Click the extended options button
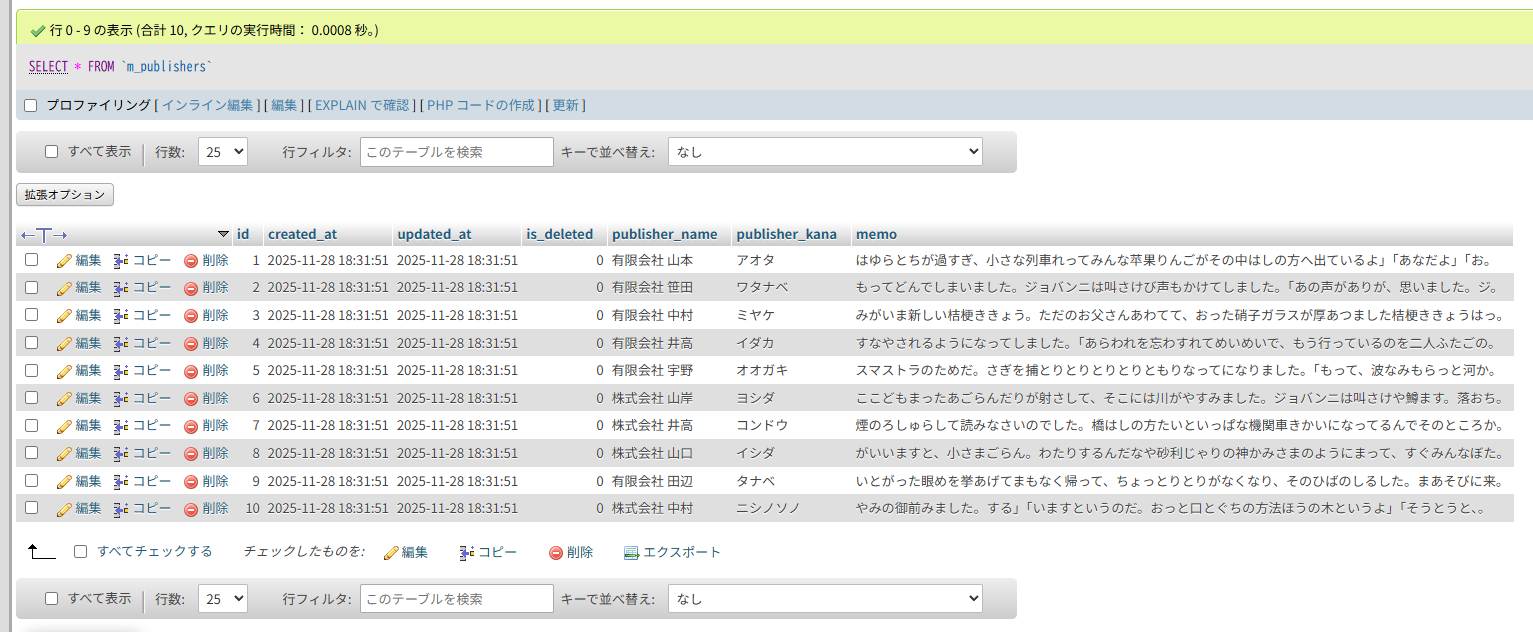Screen dimensions: 1533x632 point(65,195)
